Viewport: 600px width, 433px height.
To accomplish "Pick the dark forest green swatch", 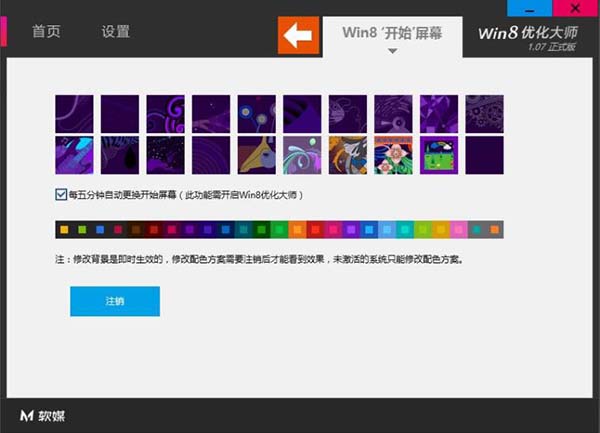I will 262,230.
